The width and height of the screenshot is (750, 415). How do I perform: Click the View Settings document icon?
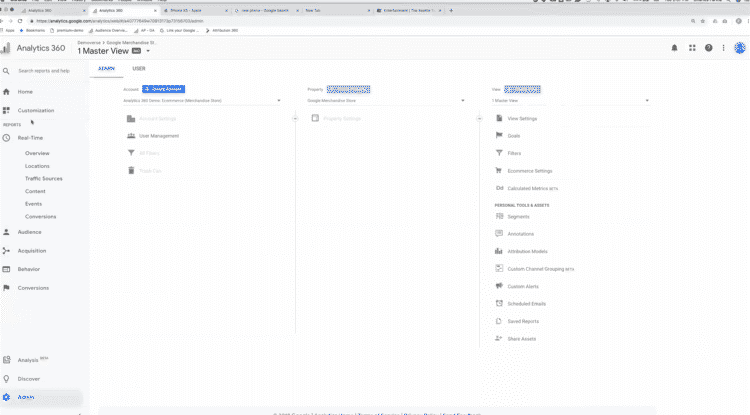point(499,118)
